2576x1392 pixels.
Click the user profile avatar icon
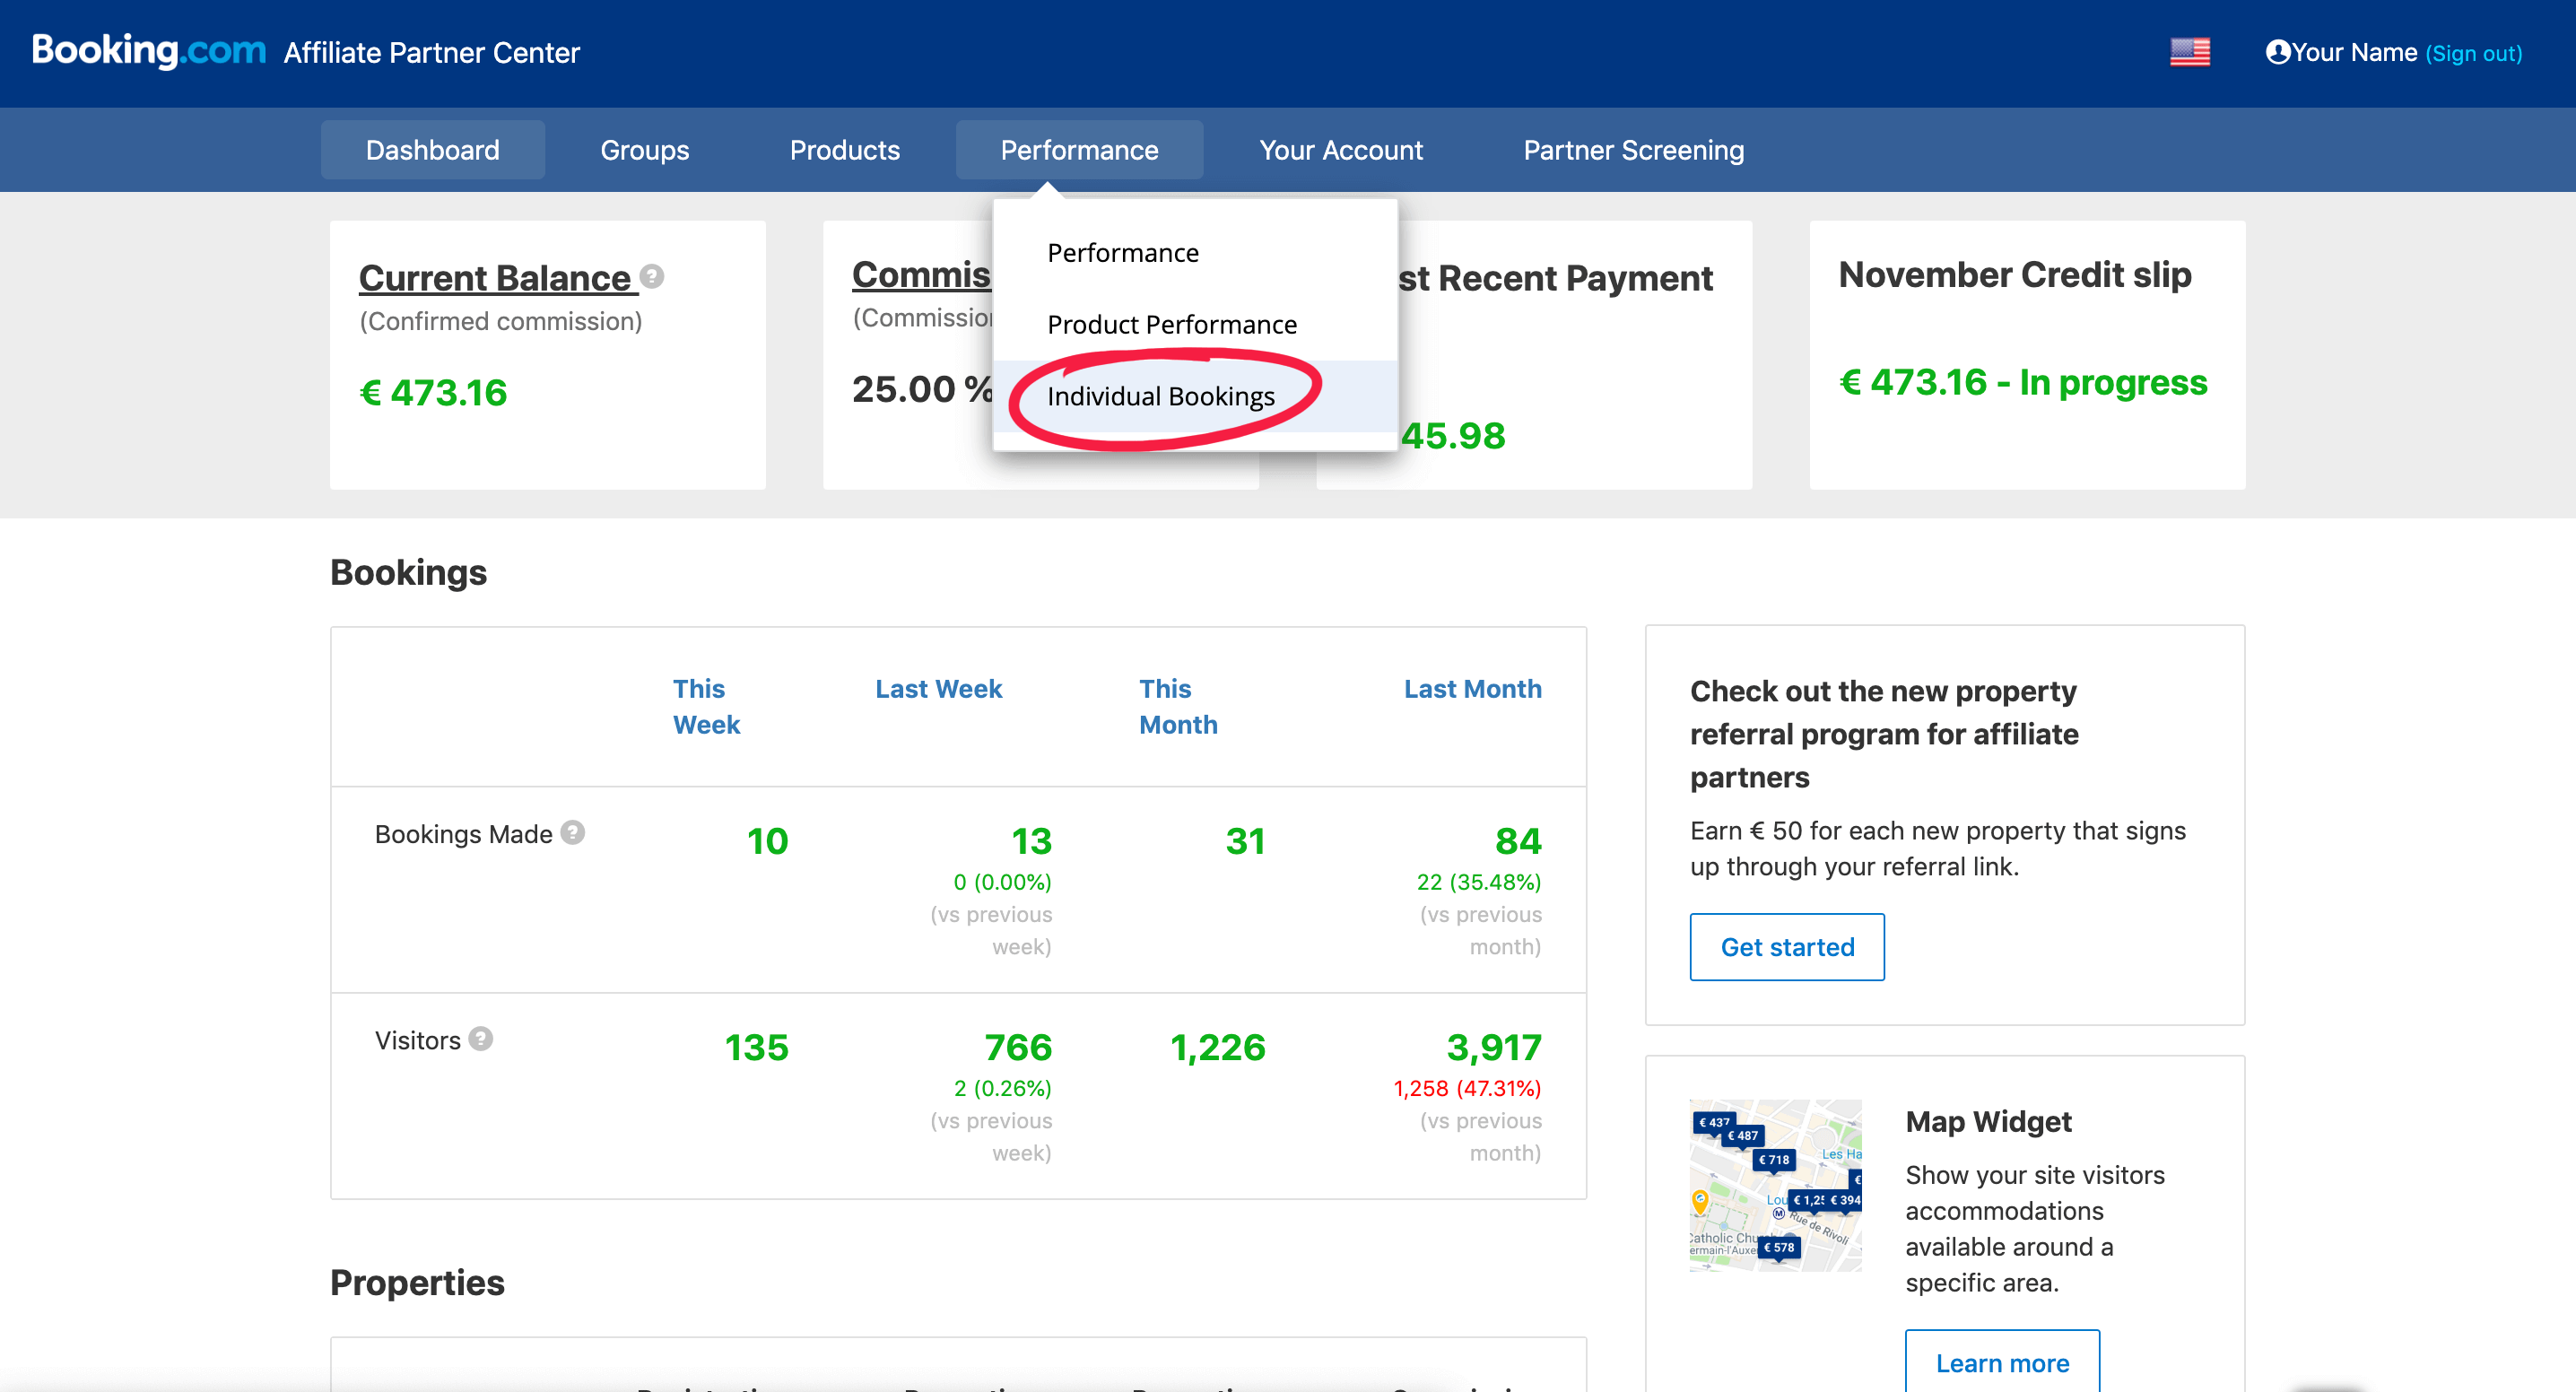[x=2277, y=52]
